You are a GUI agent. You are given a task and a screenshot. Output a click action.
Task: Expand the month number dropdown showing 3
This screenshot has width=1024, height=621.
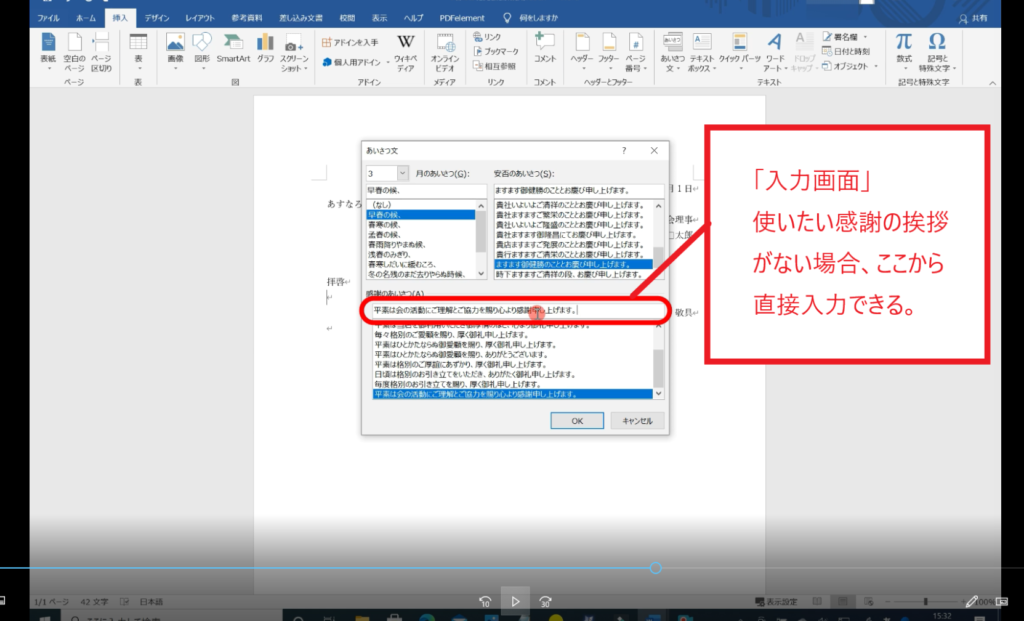coord(402,174)
